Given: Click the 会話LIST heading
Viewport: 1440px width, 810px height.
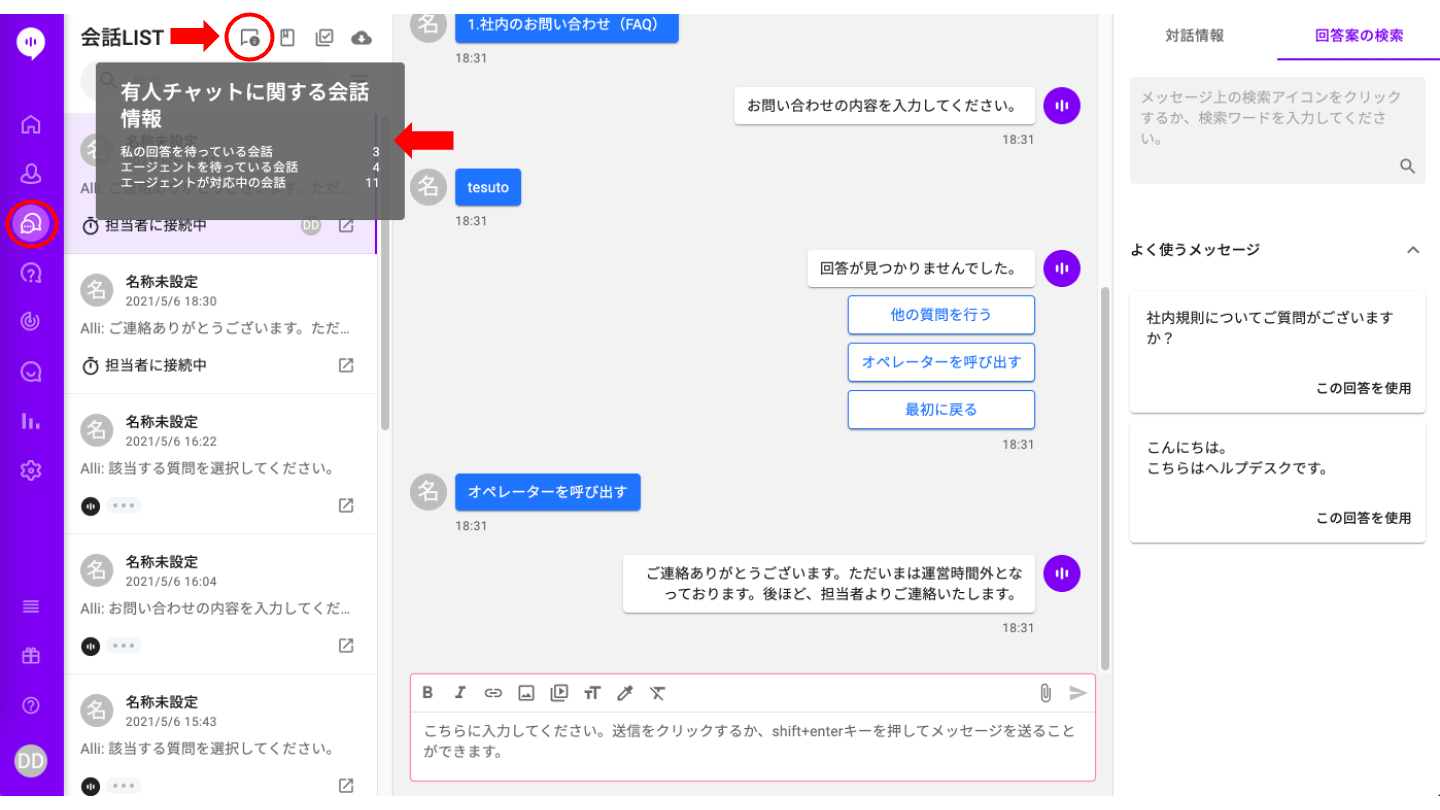Looking at the screenshot, I should 122,38.
